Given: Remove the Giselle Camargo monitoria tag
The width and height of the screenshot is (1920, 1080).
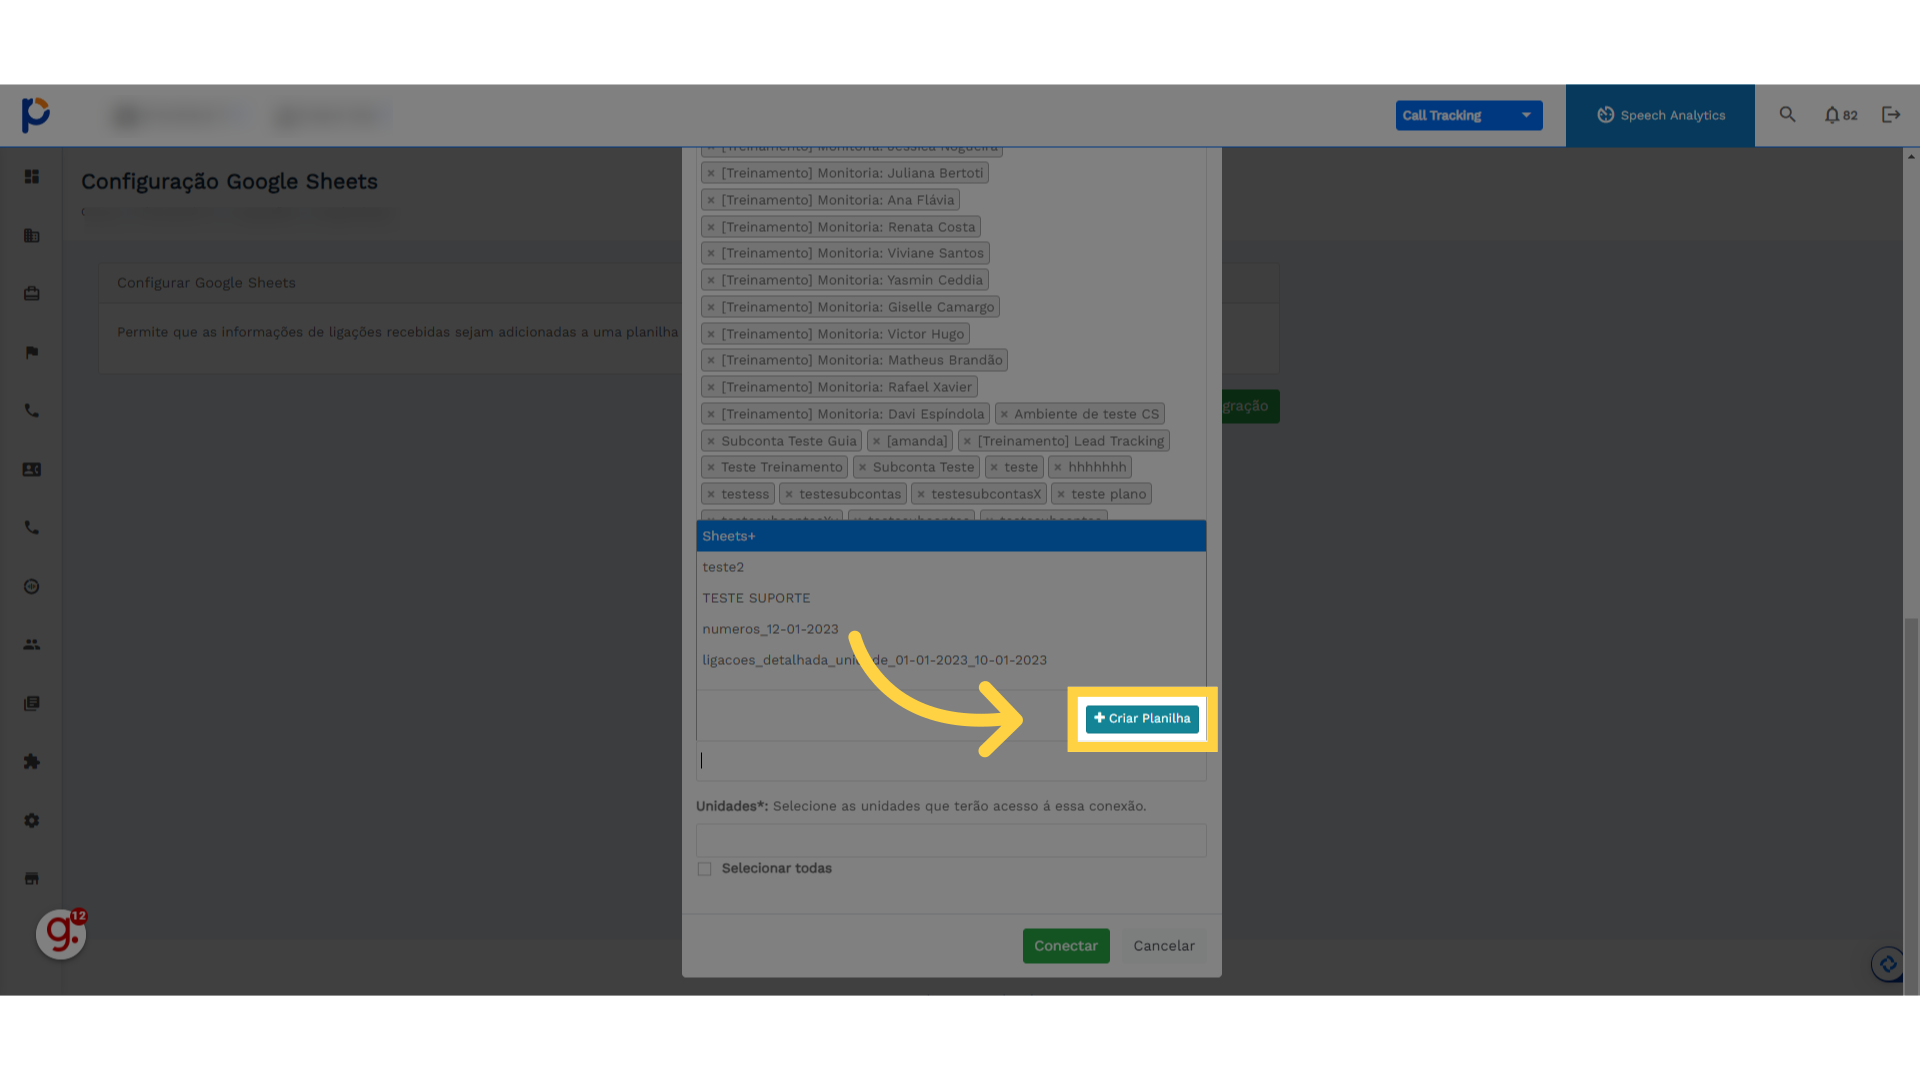Looking at the screenshot, I should click(711, 307).
